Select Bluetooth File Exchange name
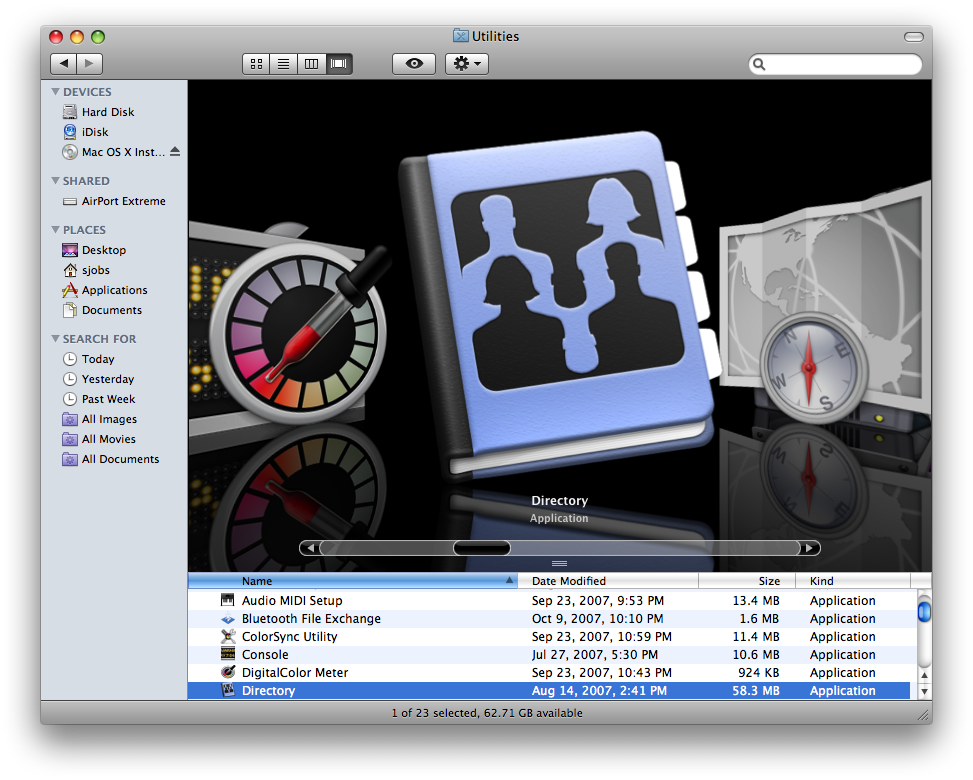973x780 pixels. (312, 619)
